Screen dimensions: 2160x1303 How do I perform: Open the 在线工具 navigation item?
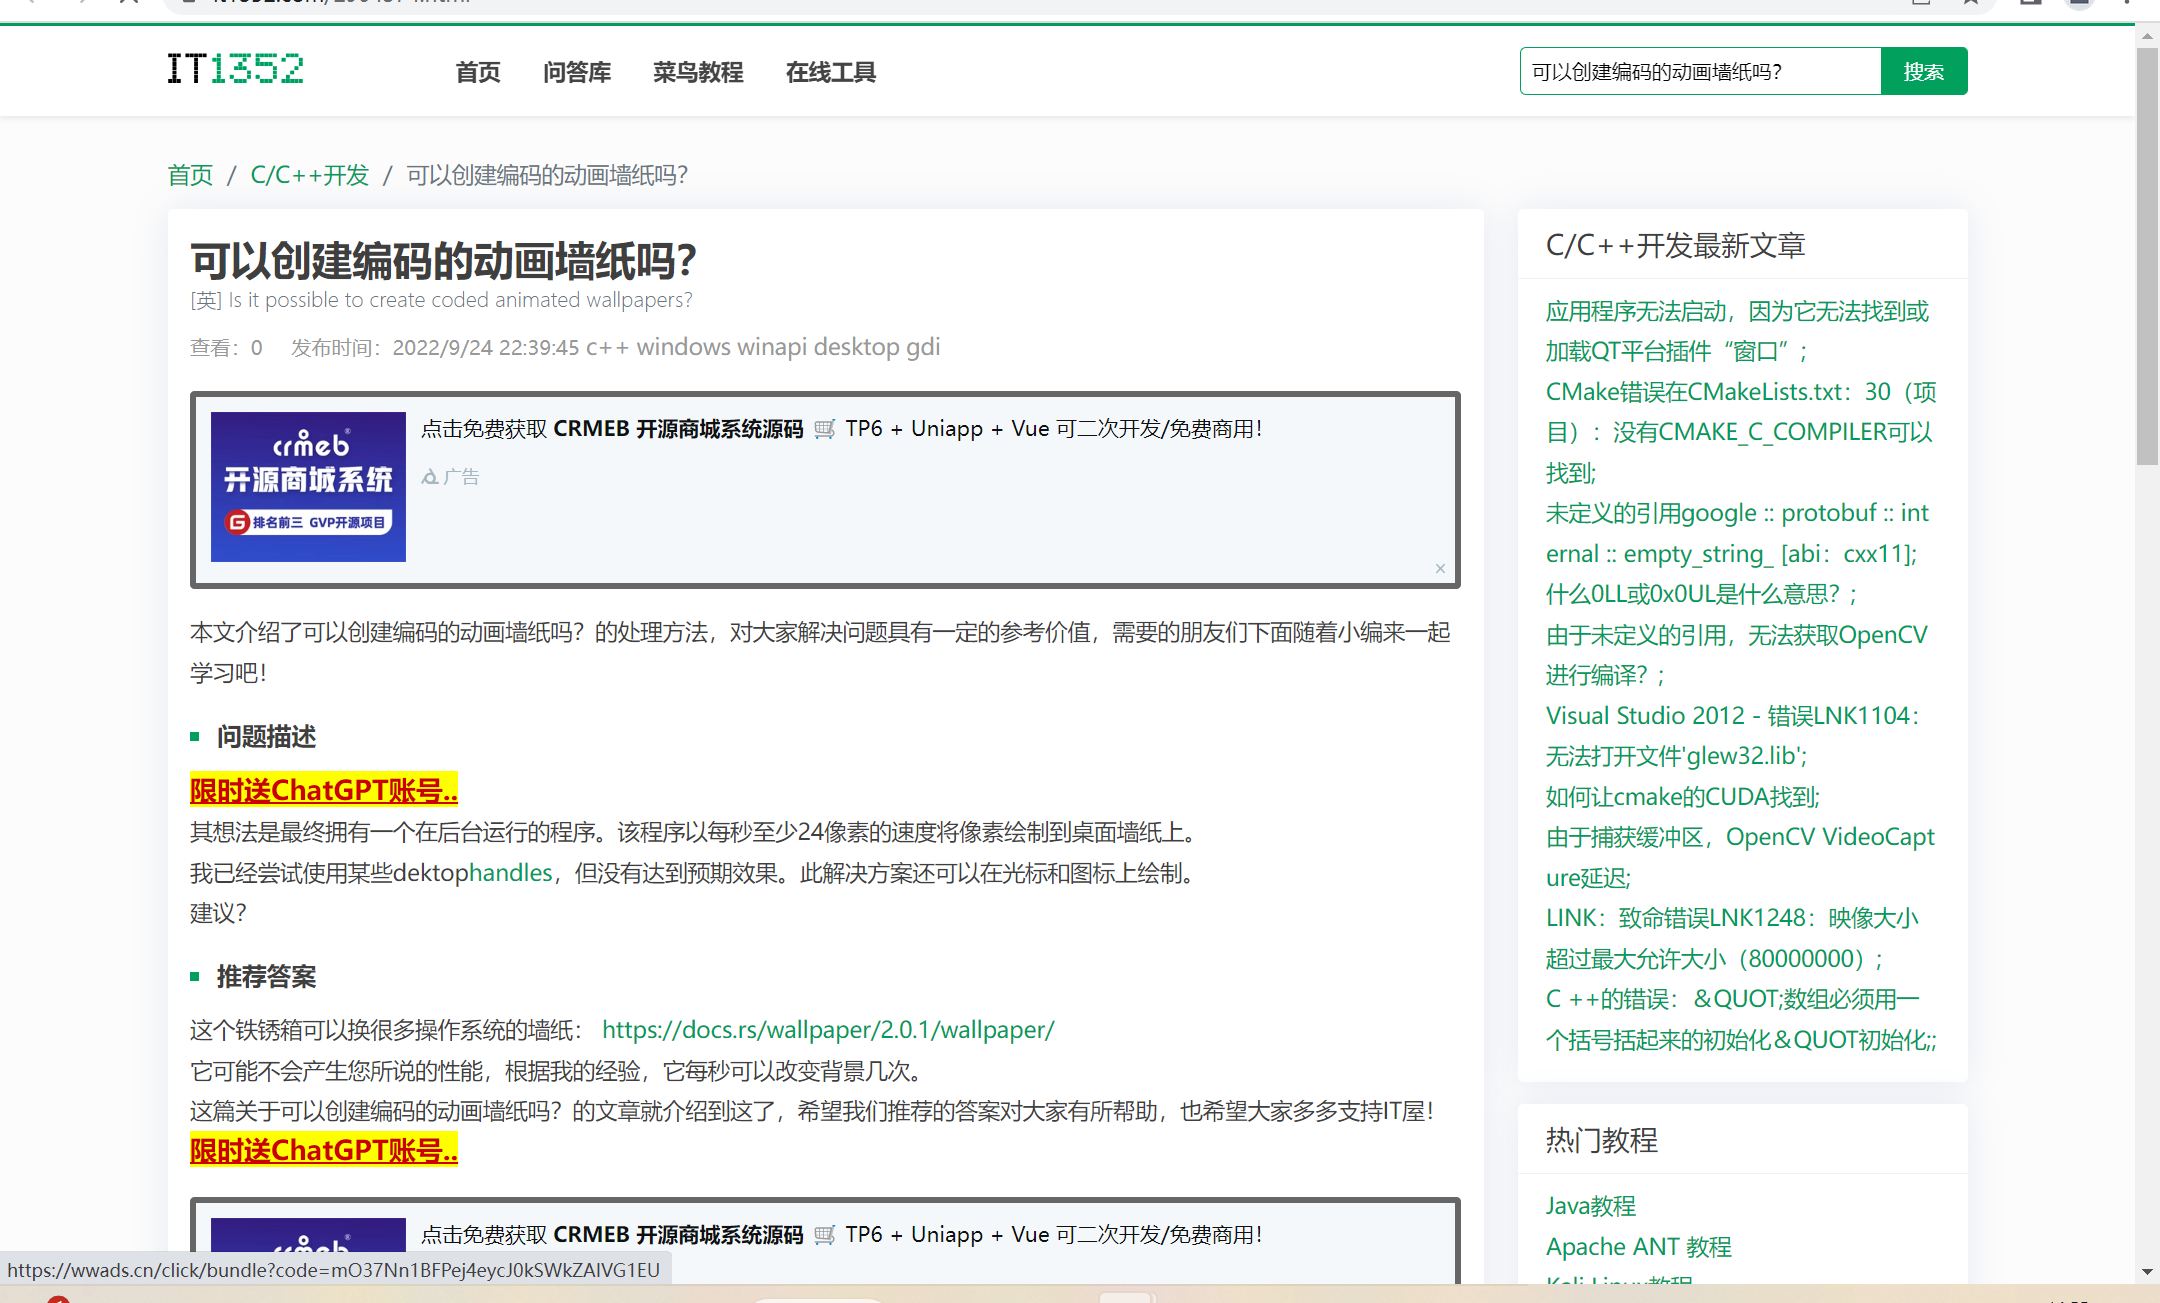pyautogui.click(x=831, y=72)
